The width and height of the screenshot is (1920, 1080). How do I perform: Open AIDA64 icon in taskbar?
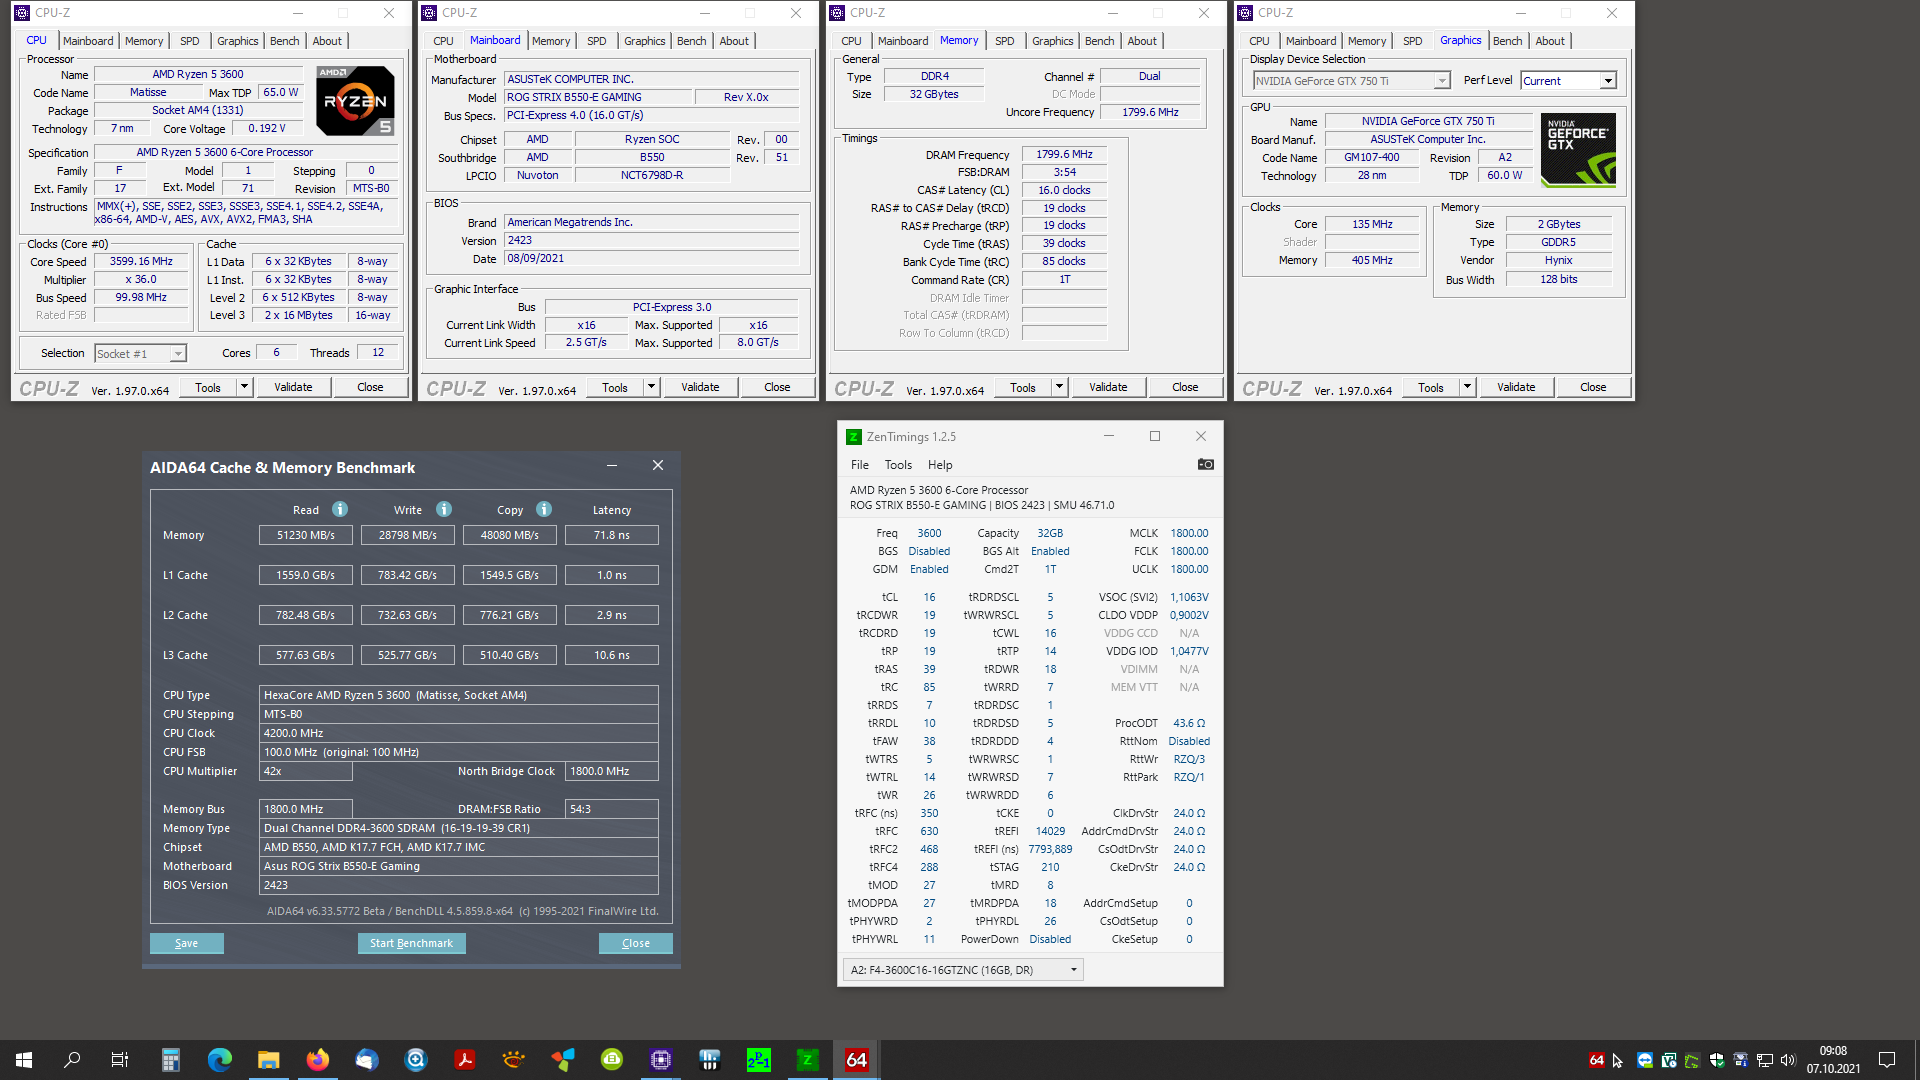[x=856, y=1060]
